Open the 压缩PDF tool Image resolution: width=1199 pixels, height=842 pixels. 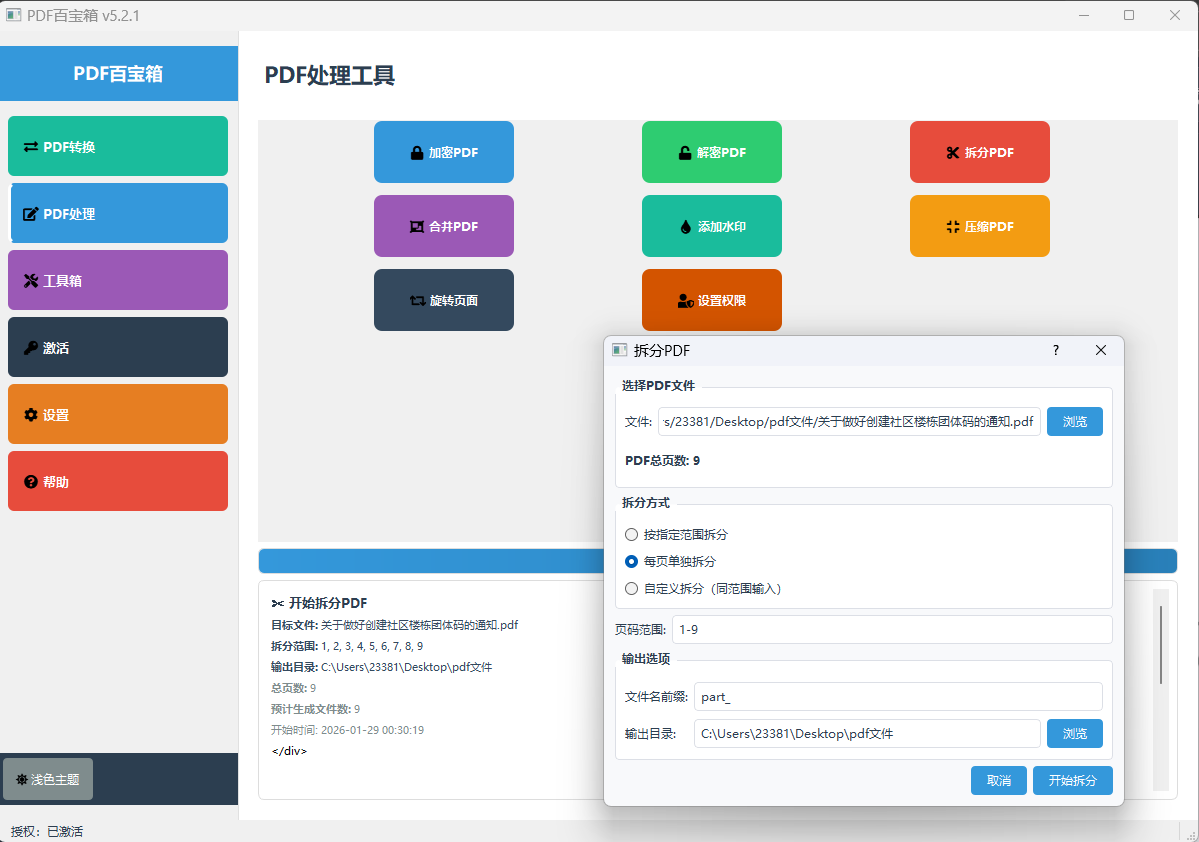[x=979, y=226]
